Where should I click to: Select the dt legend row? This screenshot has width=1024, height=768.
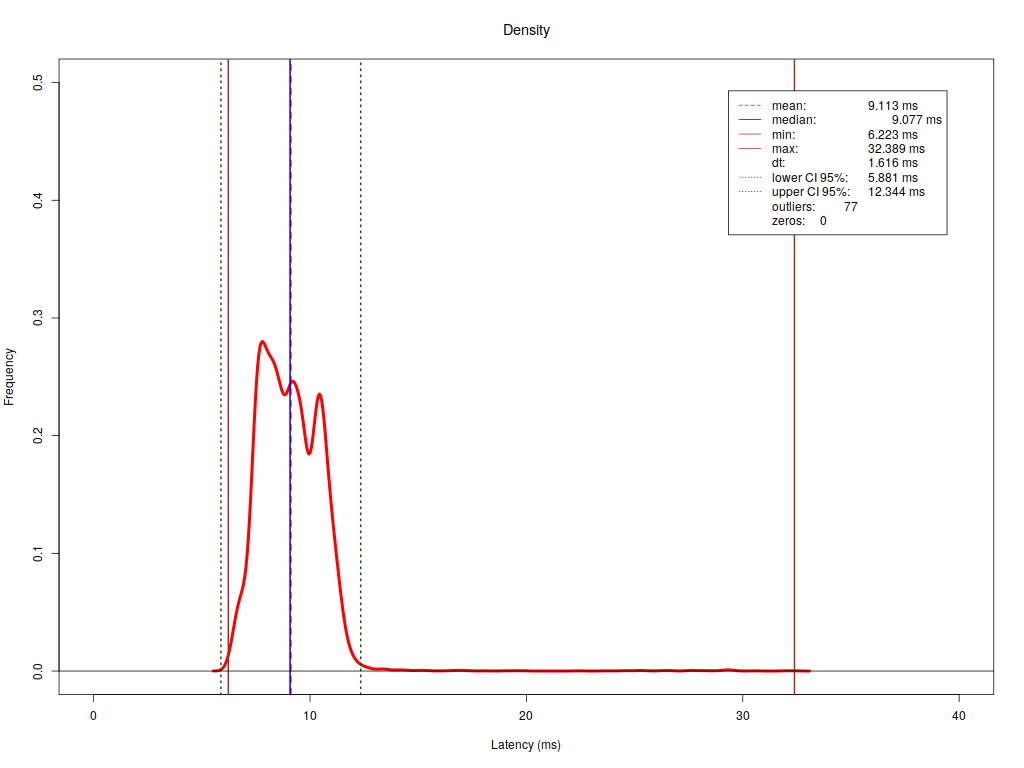click(778, 163)
